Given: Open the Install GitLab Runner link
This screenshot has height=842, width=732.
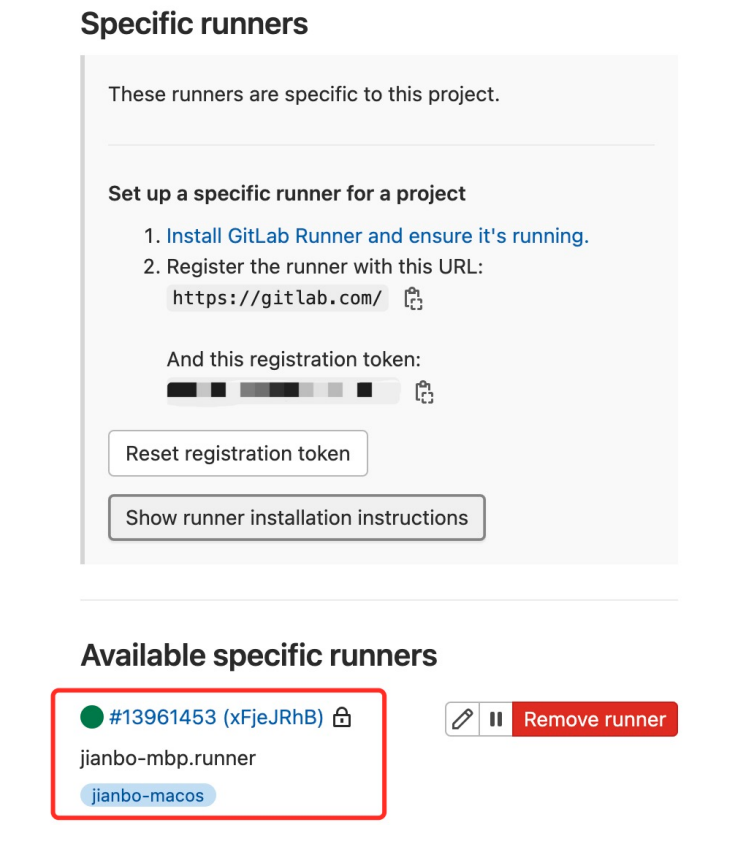Looking at the screenshot, I should point(377,236).
